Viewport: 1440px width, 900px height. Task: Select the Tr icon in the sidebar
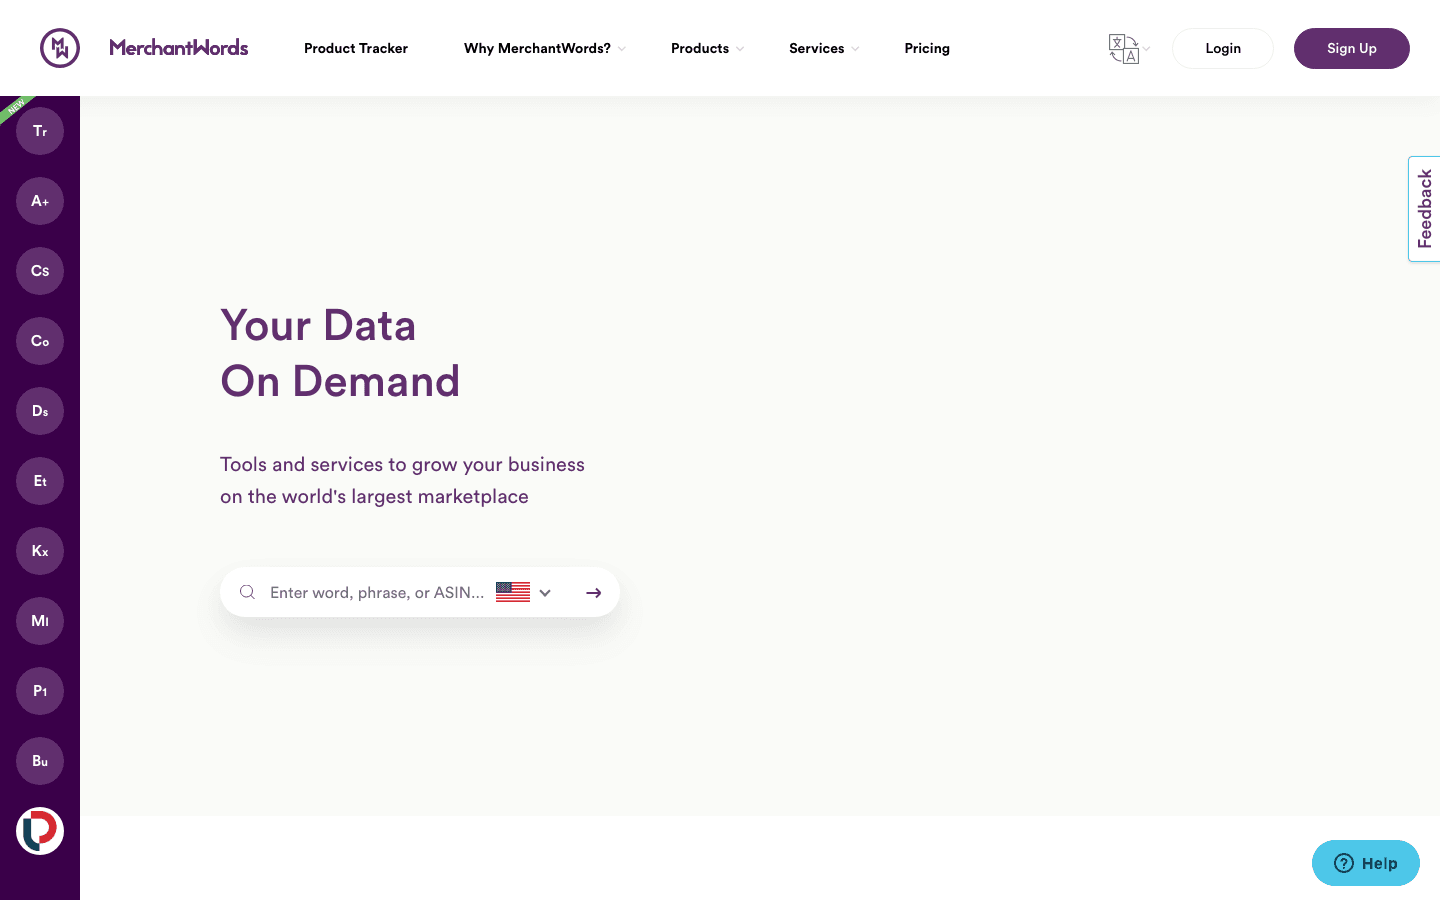pos(40,131)
